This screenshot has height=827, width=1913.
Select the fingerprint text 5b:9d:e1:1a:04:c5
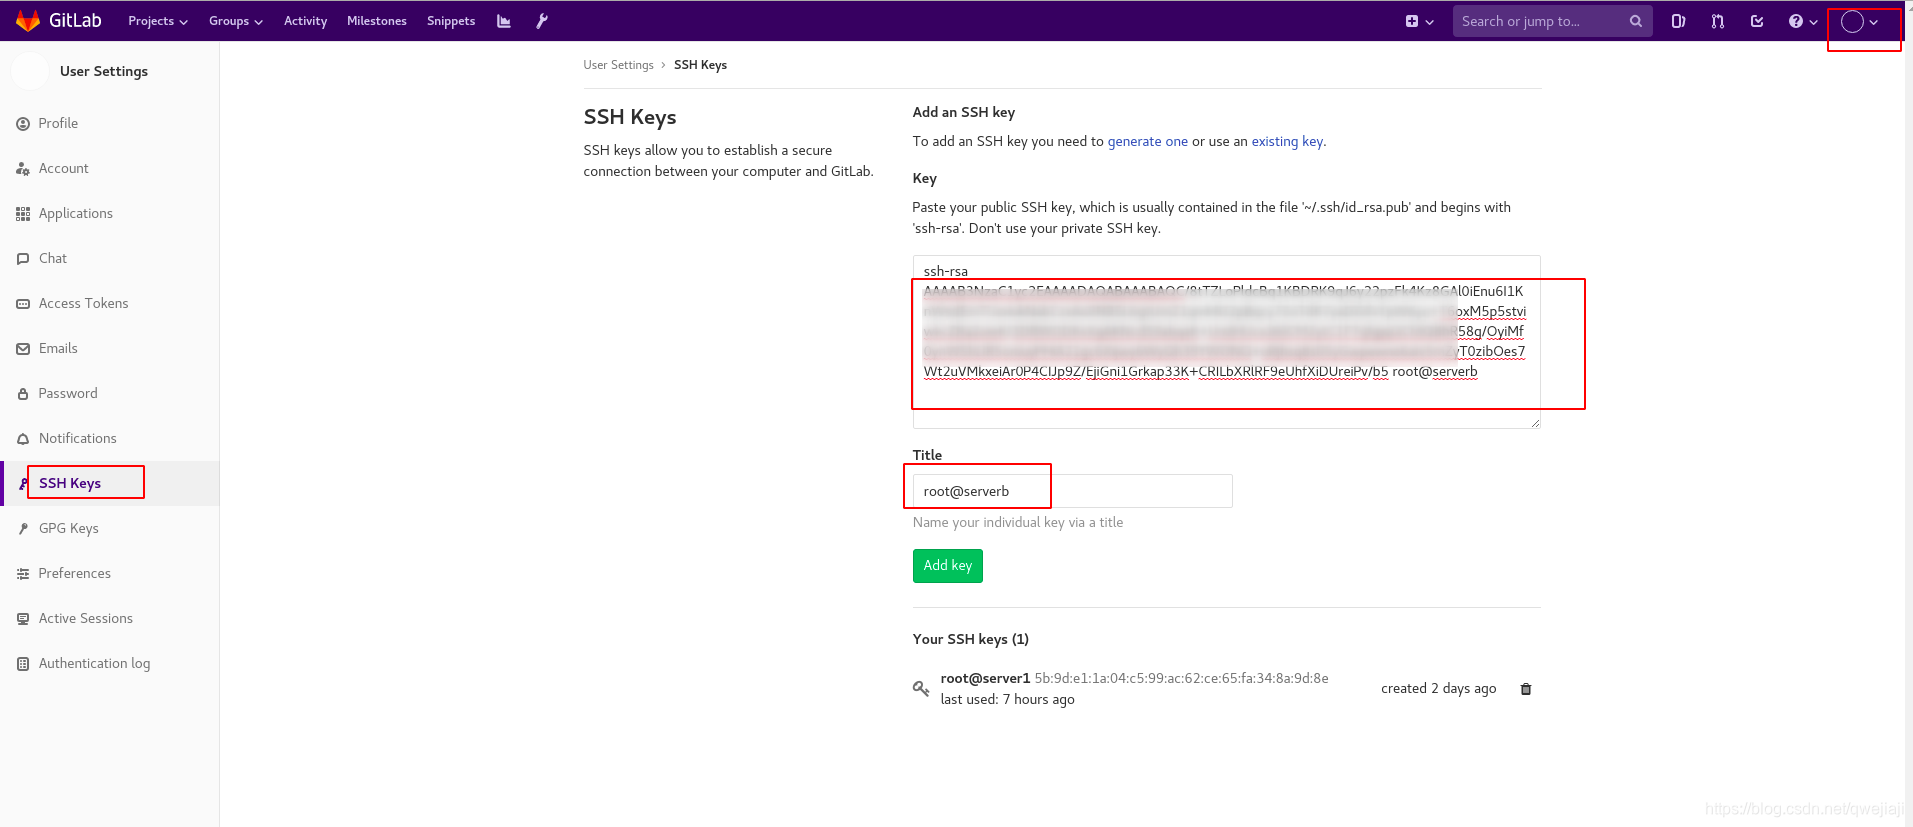pyautogui.click(x=1181, y=678)
